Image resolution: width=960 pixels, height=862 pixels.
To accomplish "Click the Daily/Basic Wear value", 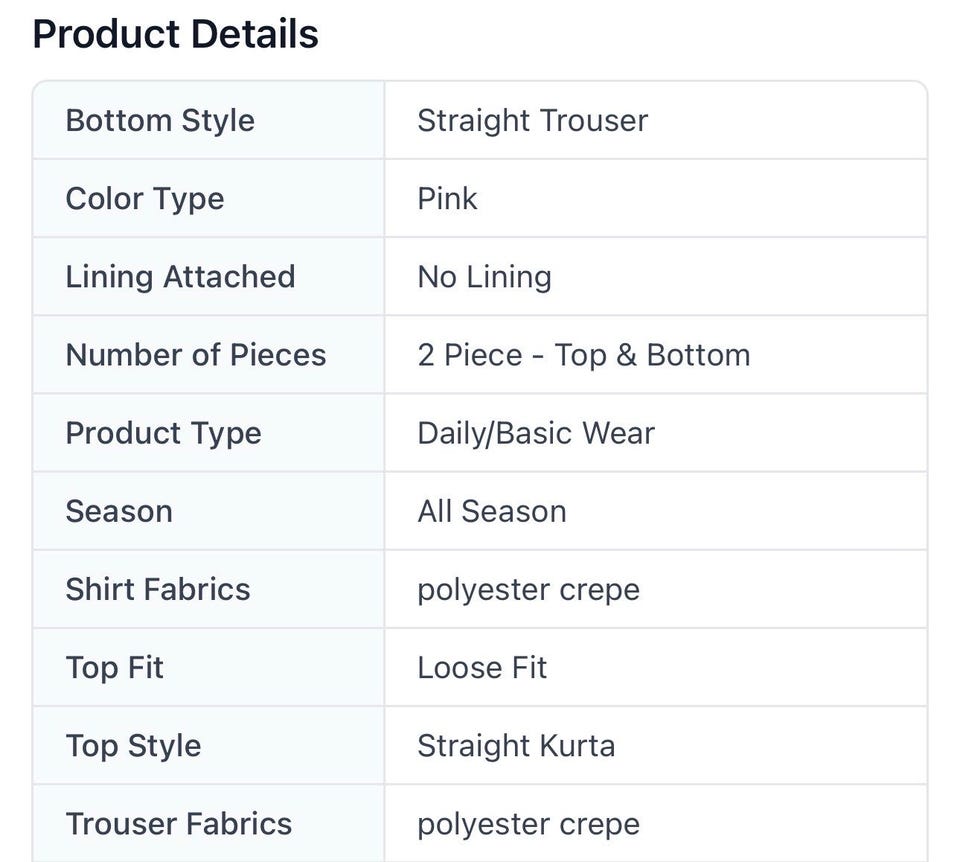I will click(536, 433).
